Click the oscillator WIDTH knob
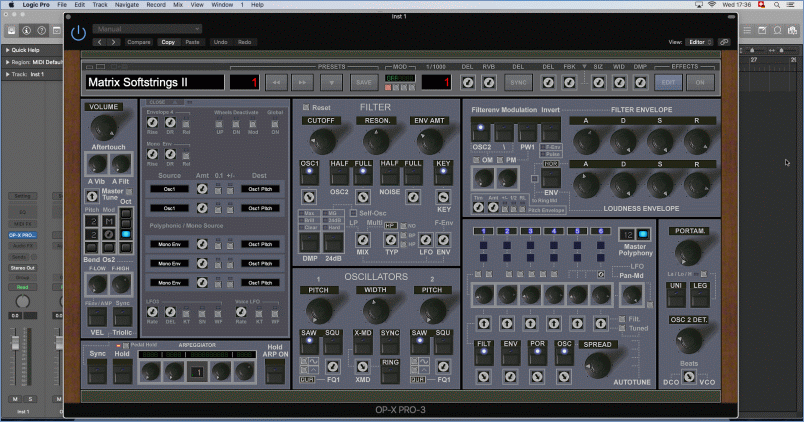This screenshot has width=804, height=422. 375,311
